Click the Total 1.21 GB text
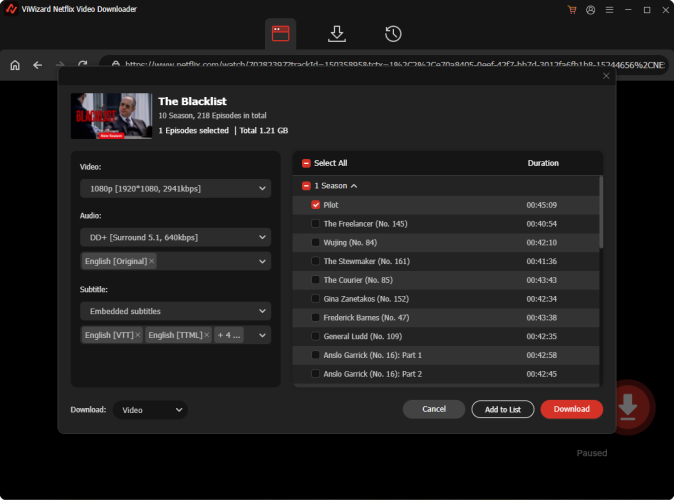Image resolution: width=674 pixels, height=500 pixels. pos(263,131)
